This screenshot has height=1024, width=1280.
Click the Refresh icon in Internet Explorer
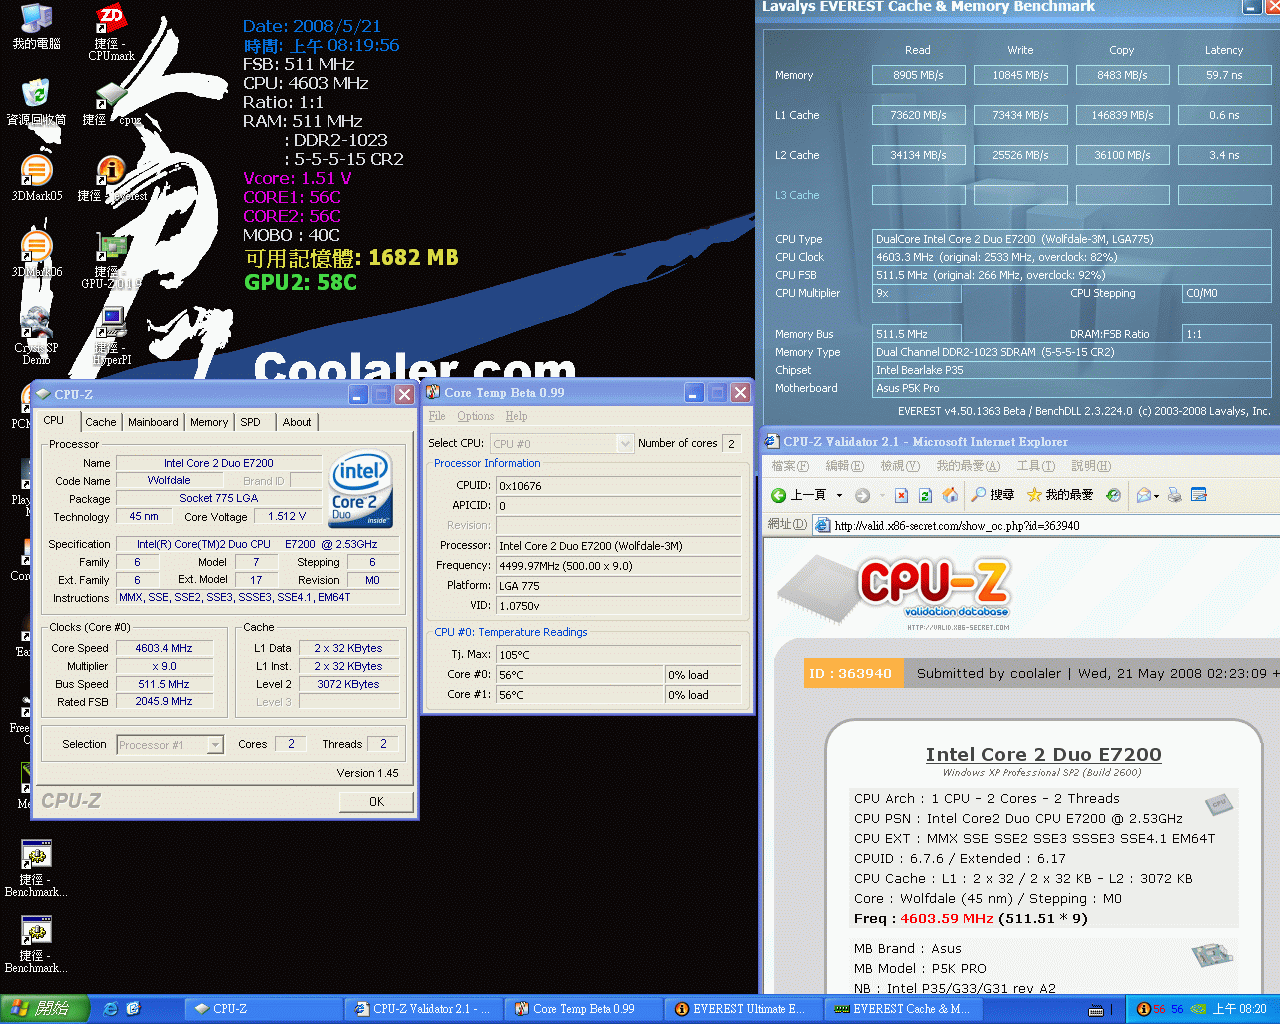tap(925, 495)
